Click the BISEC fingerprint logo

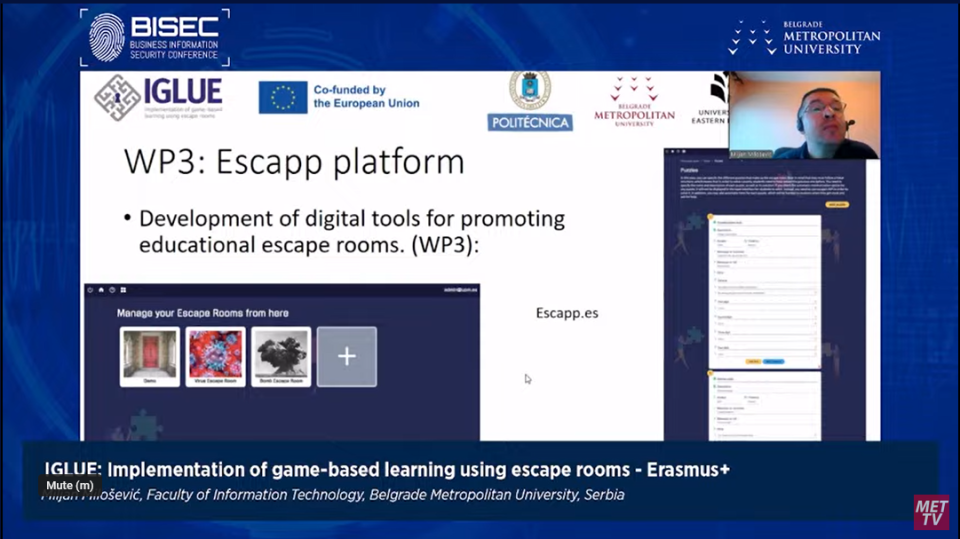107,37
